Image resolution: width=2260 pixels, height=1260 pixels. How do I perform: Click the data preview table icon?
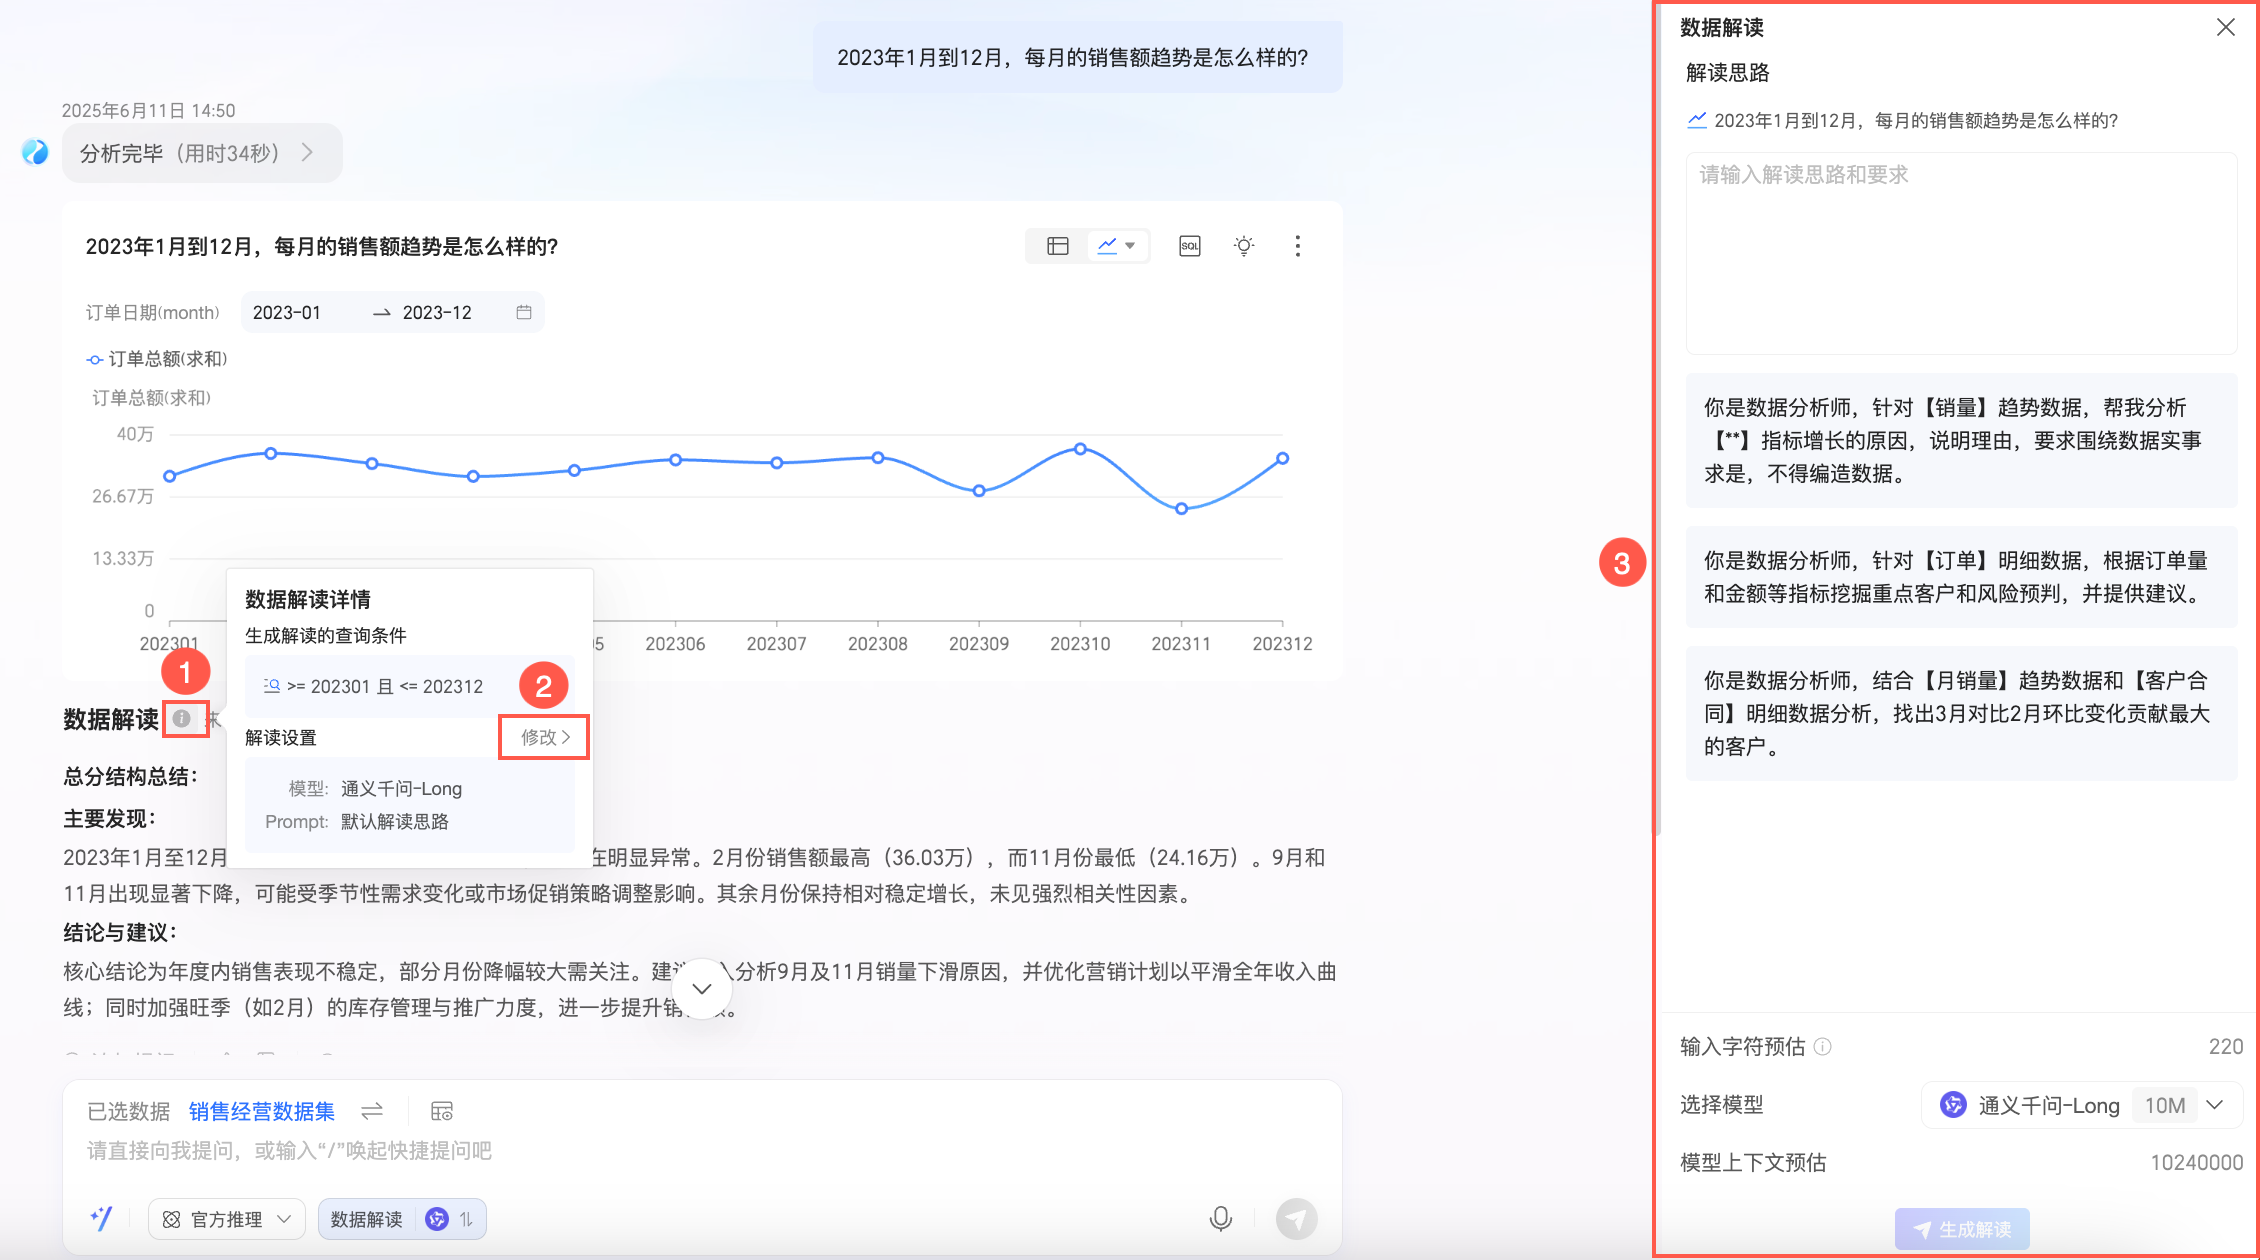tap(441, 1111)
